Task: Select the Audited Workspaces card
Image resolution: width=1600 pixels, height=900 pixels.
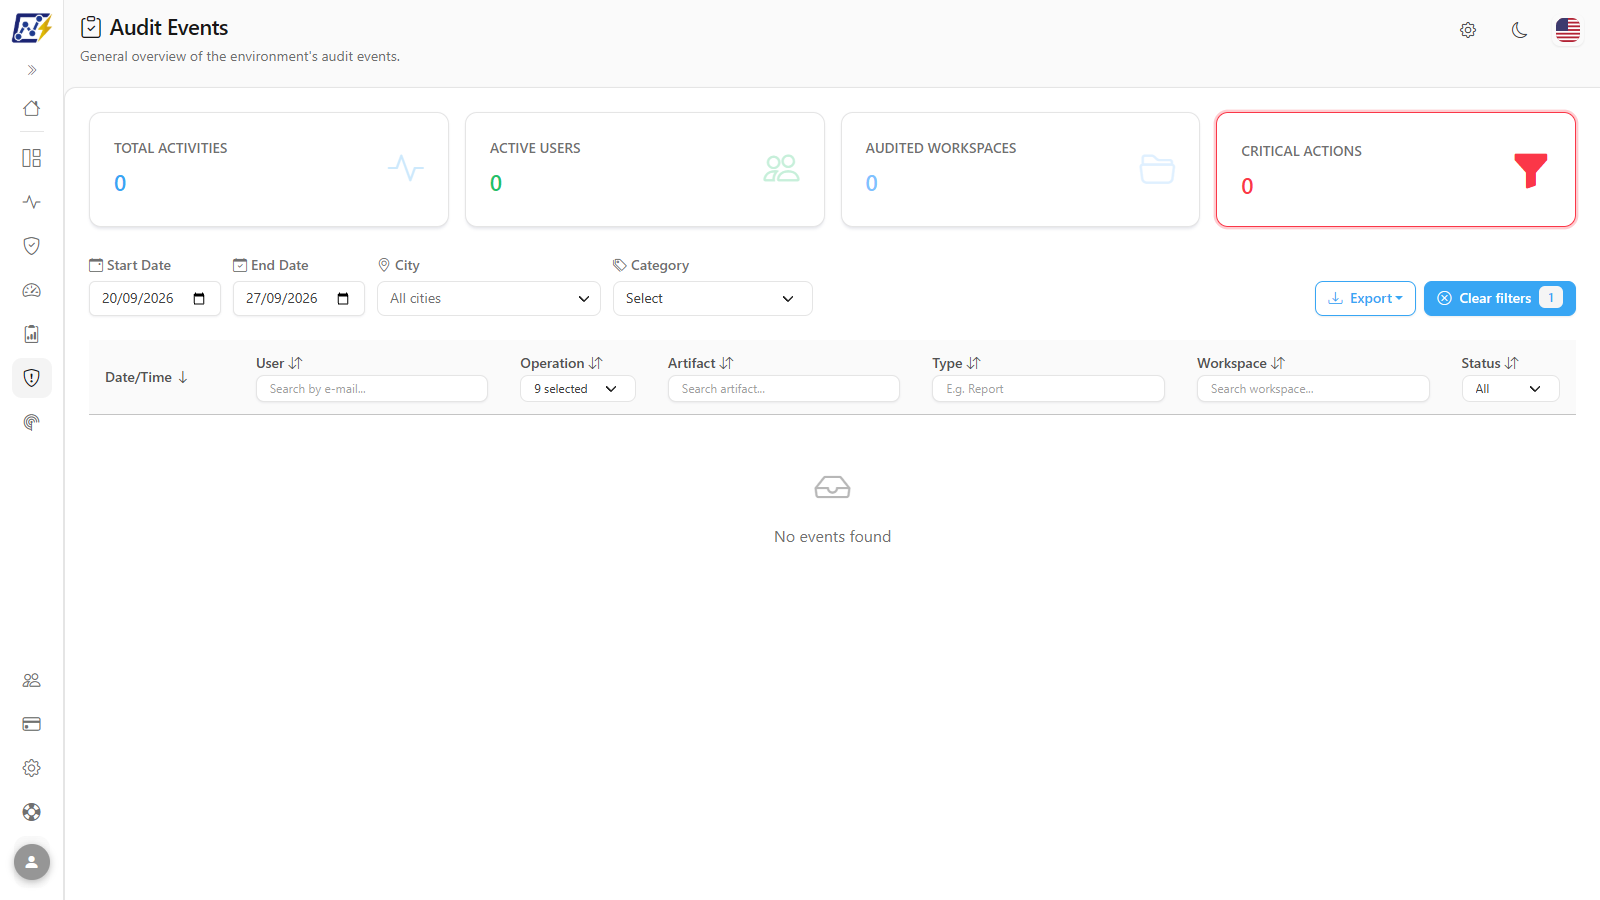Action: click(x=1020, y=169)
